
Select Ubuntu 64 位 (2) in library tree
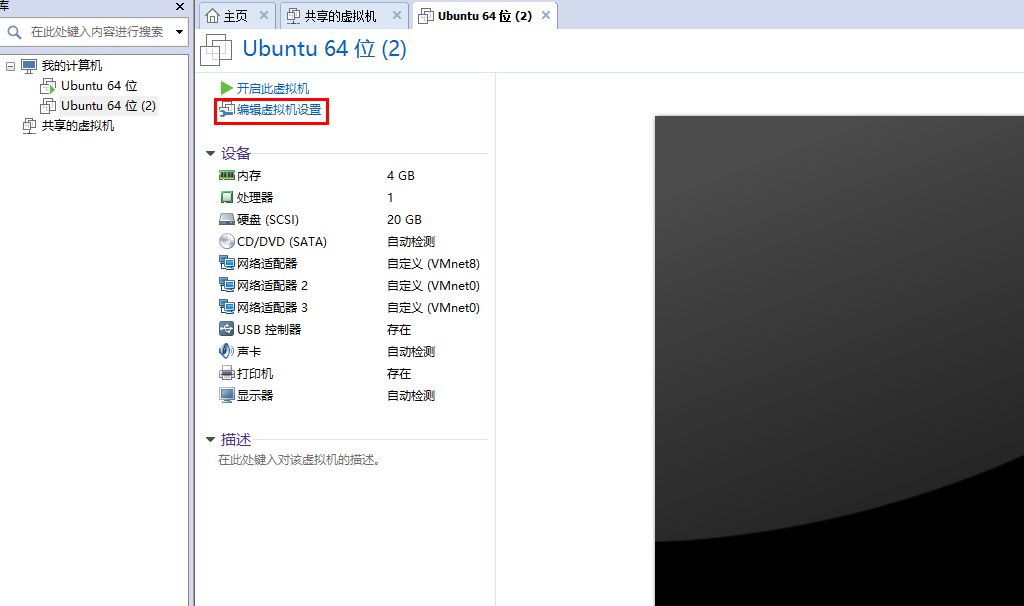point(108,106)
